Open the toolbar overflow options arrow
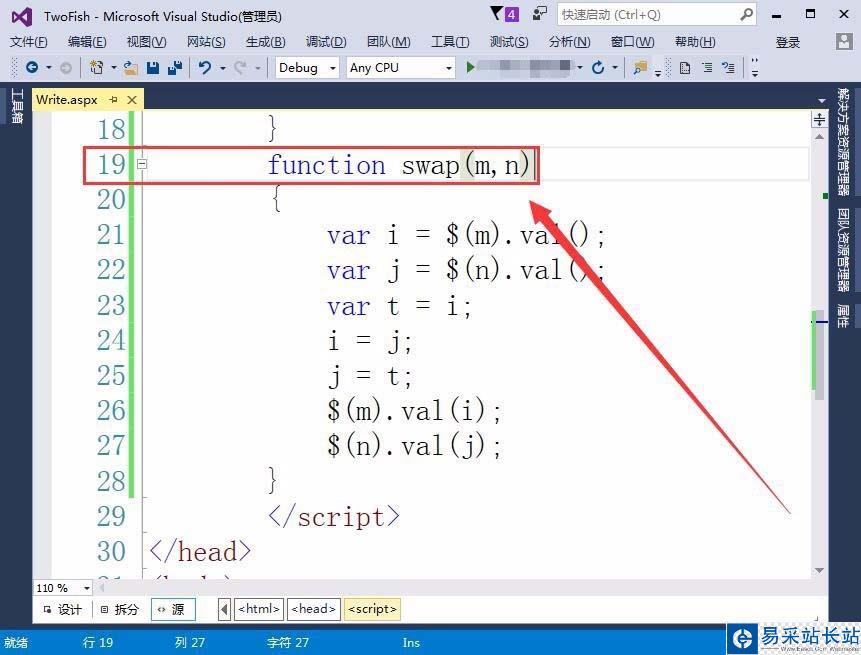This screenshot has width=861, height=655. click(754, 68)
